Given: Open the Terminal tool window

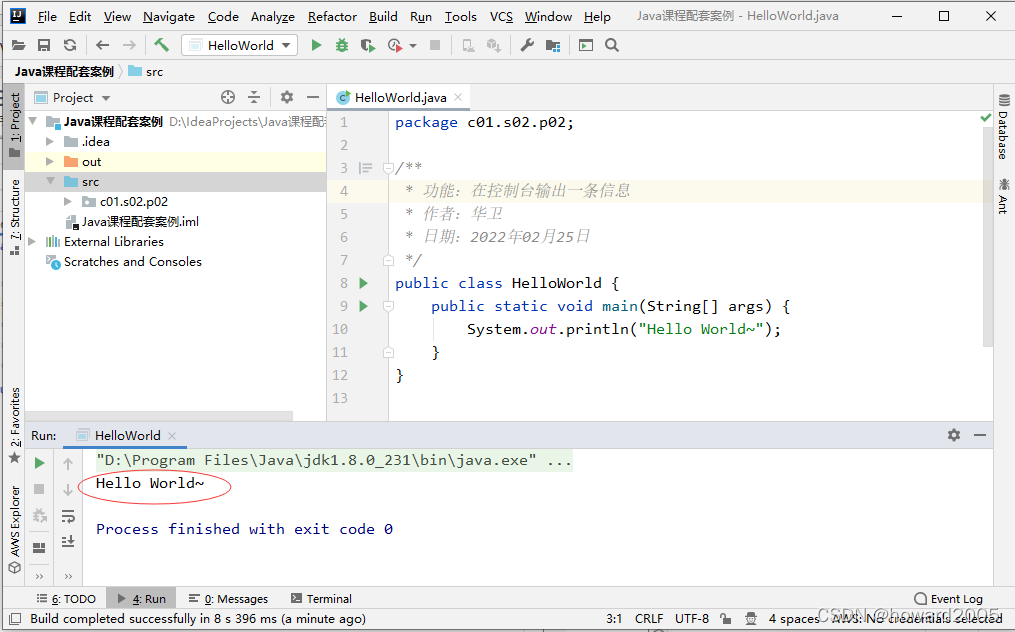Looking at the screenshot, I should [x=322, y=599].
